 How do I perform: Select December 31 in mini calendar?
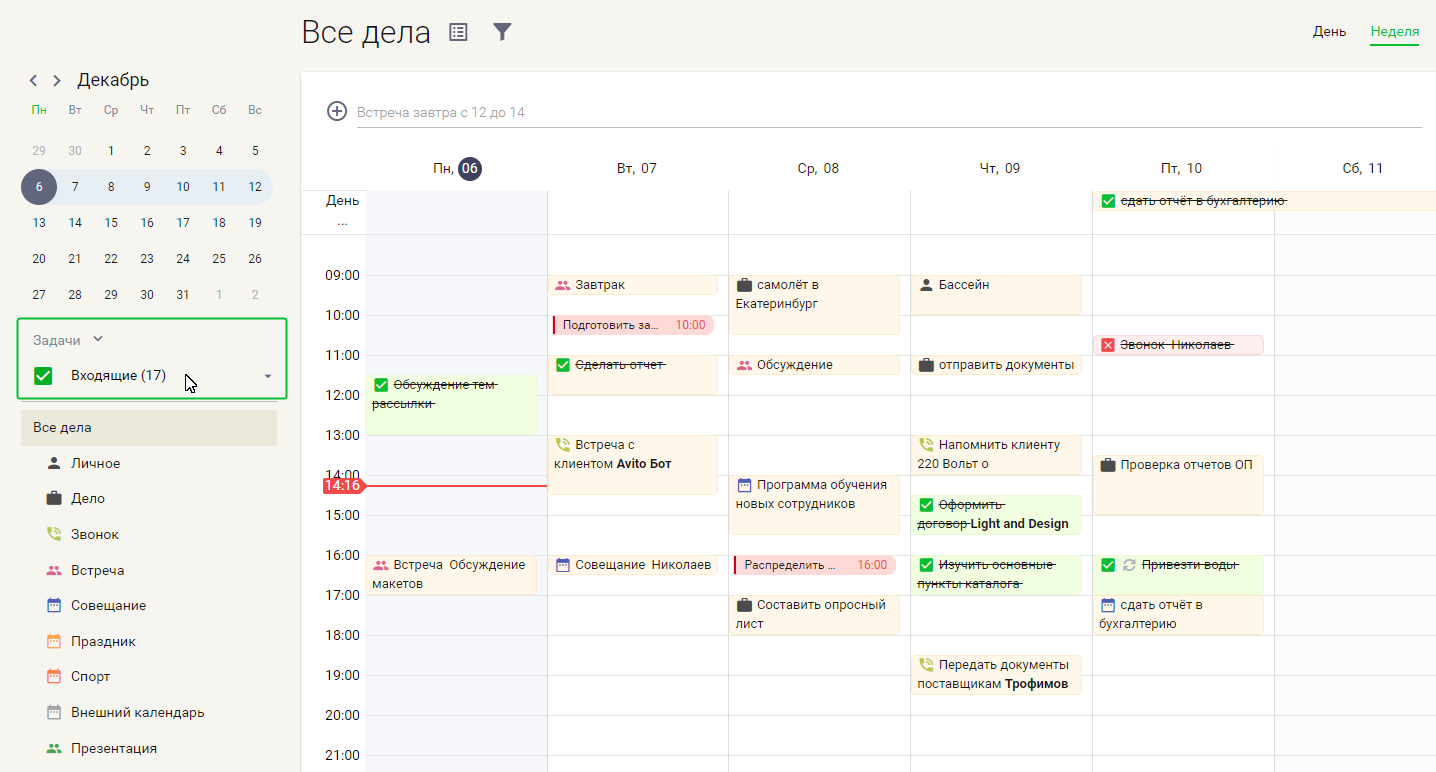pyautogui.click(x=183, y=294)
